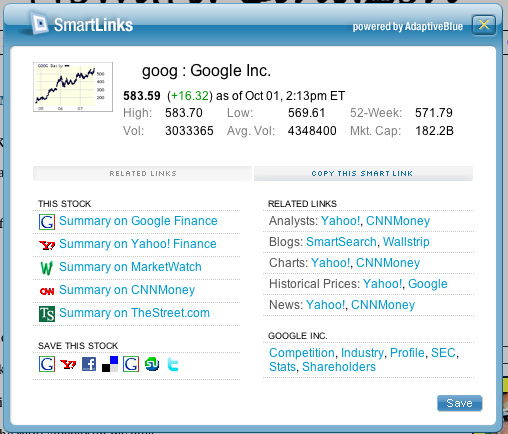Switch to Copy This Smart Link tab
This screenshot has height=434, width=508.
click(363, 173)
